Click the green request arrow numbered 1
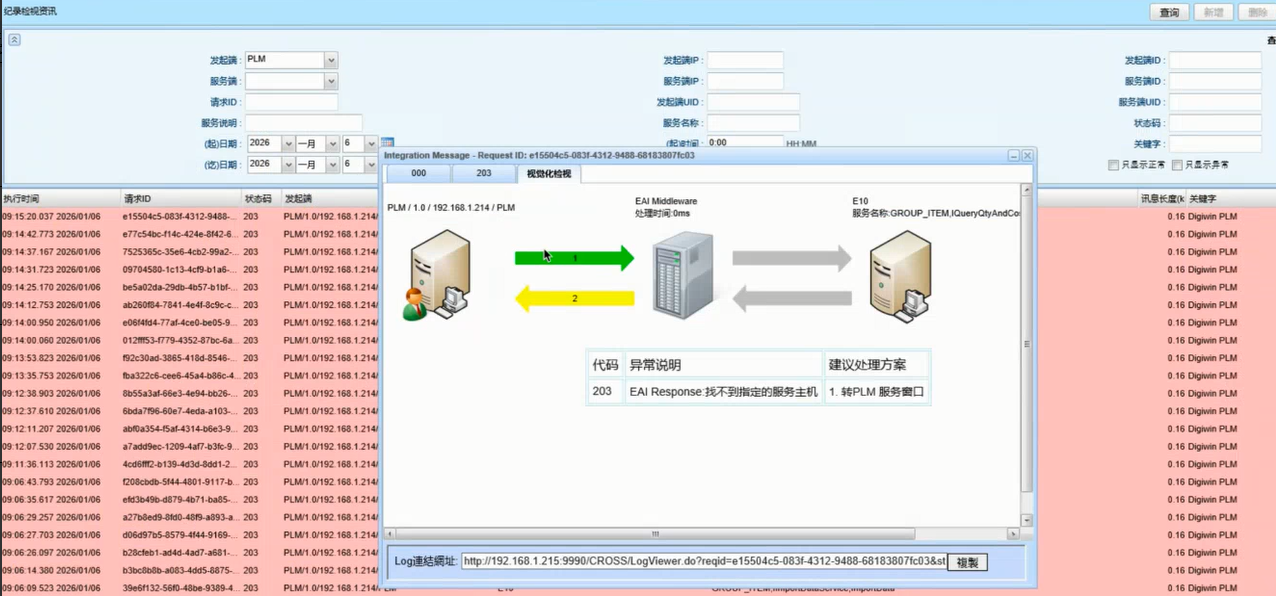This screenshot has height=596, width=1276. click(x=574, y=258)
